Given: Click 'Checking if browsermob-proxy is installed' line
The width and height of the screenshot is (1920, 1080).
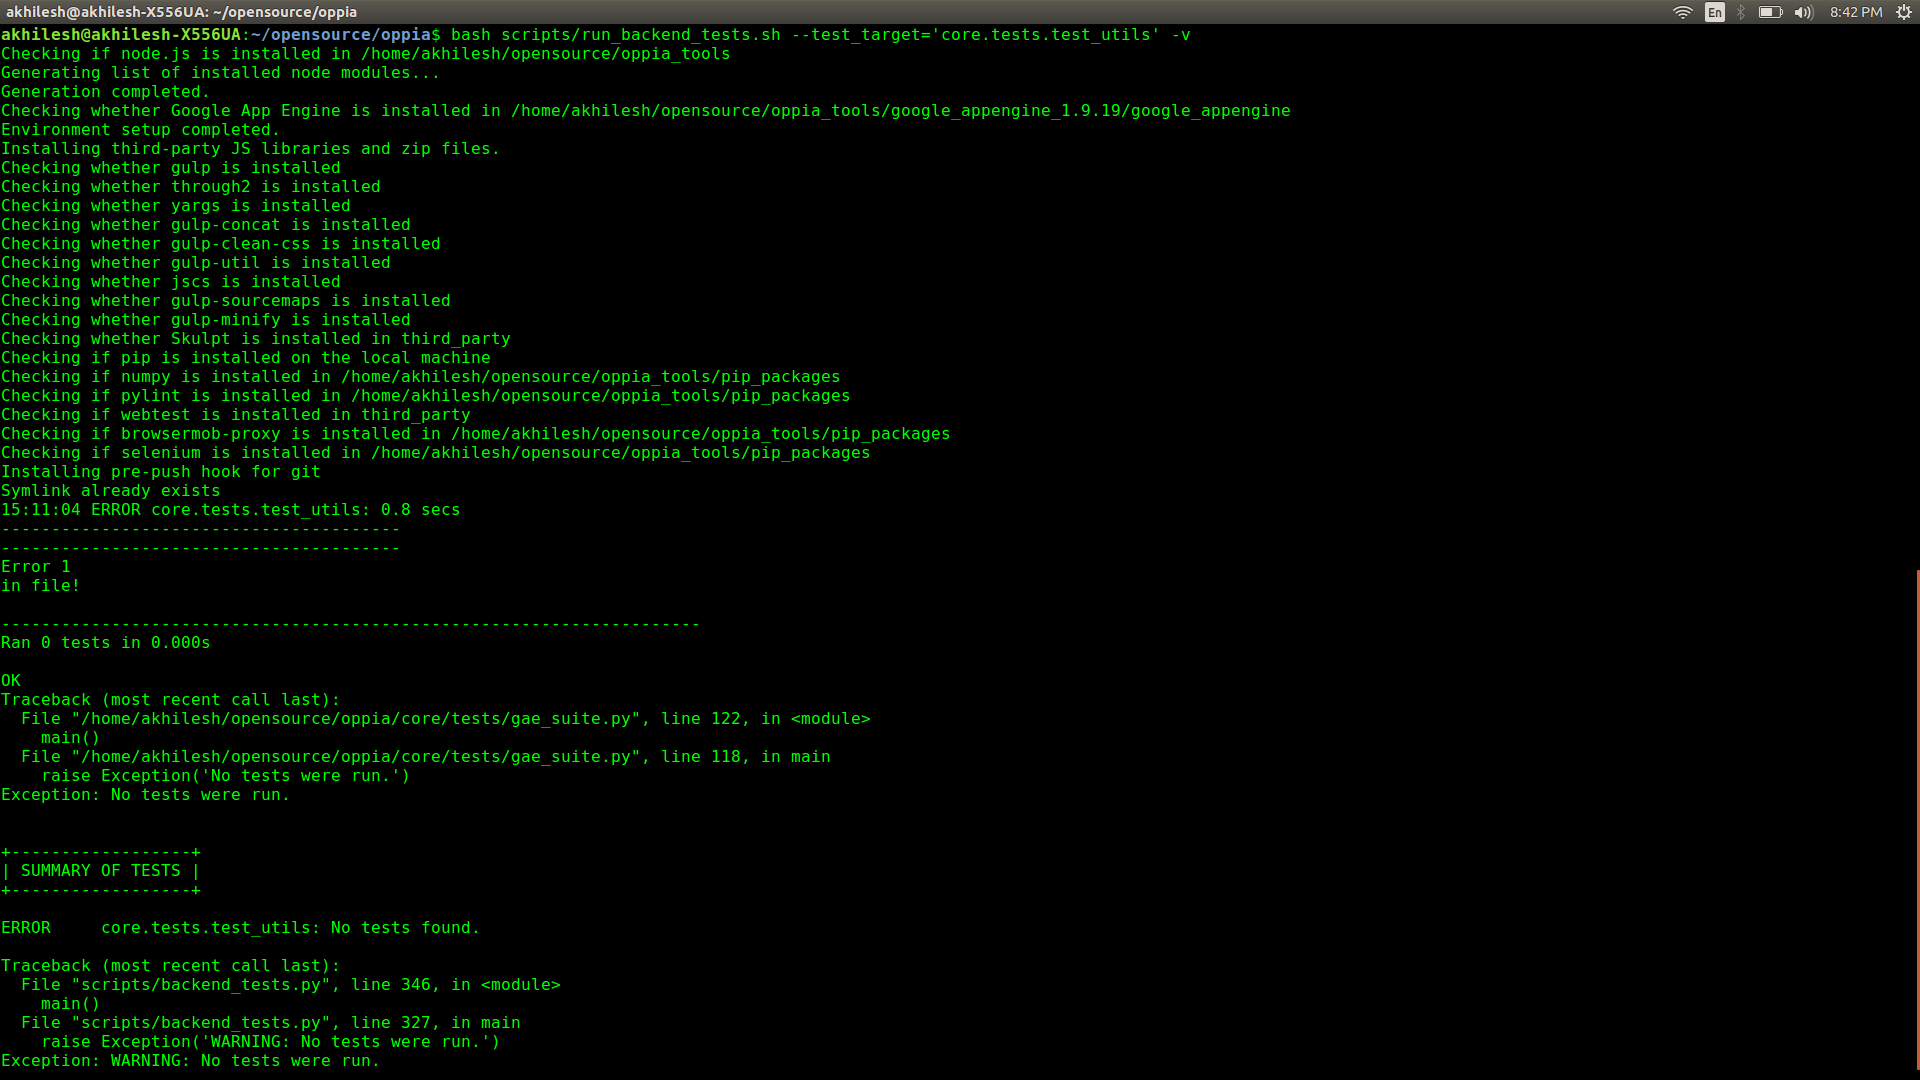Looking at the screenshot, I should point(476,434).
